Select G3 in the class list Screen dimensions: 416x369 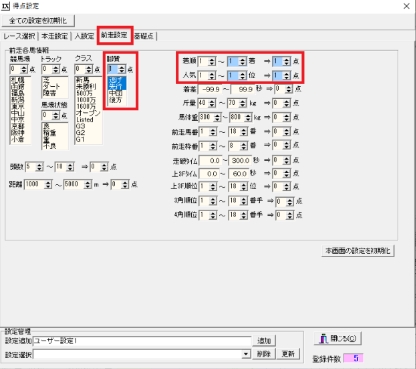tap(80, 126)
